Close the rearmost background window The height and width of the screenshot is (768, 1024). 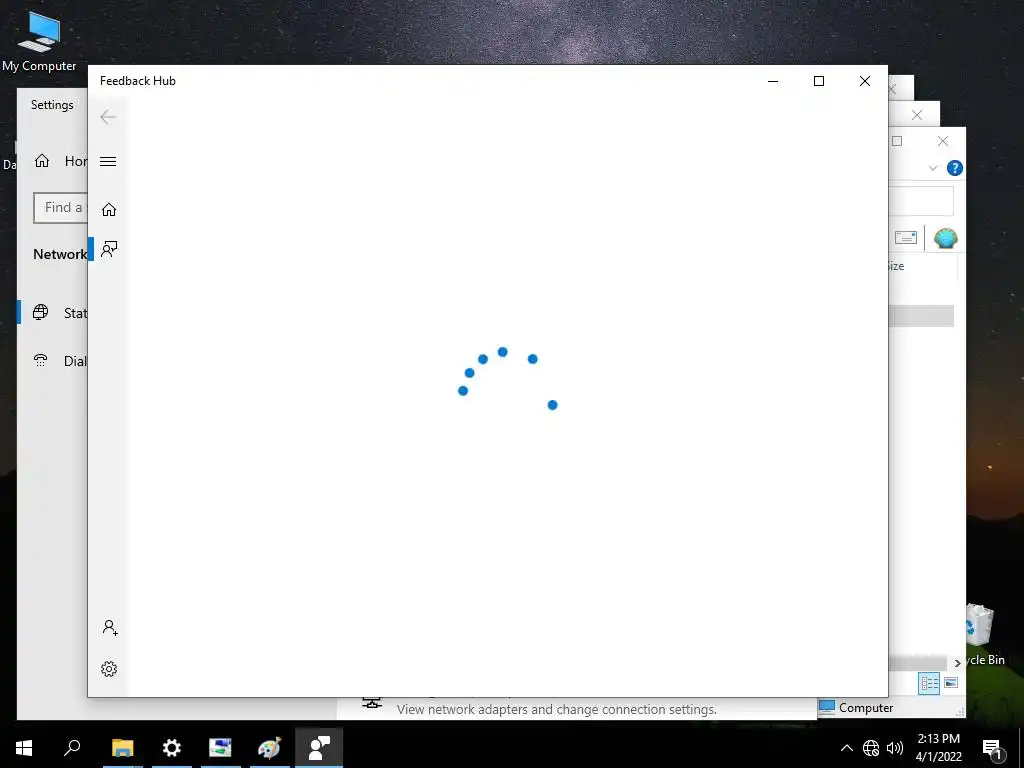tap(893, 89)
